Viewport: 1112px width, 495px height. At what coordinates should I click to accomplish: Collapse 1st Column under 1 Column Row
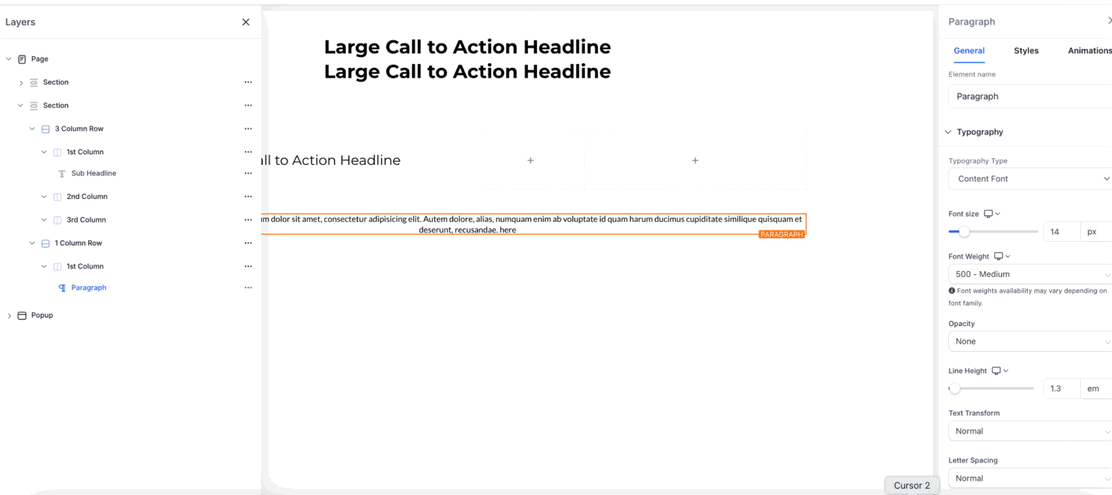[x=44, y=267]
